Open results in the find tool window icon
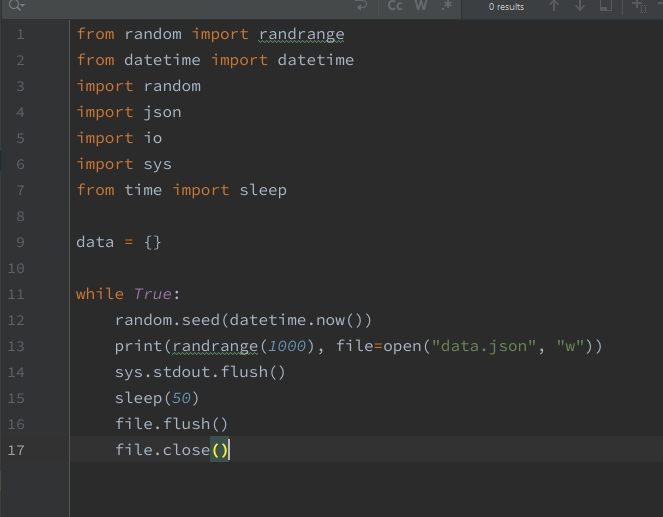 606,6
